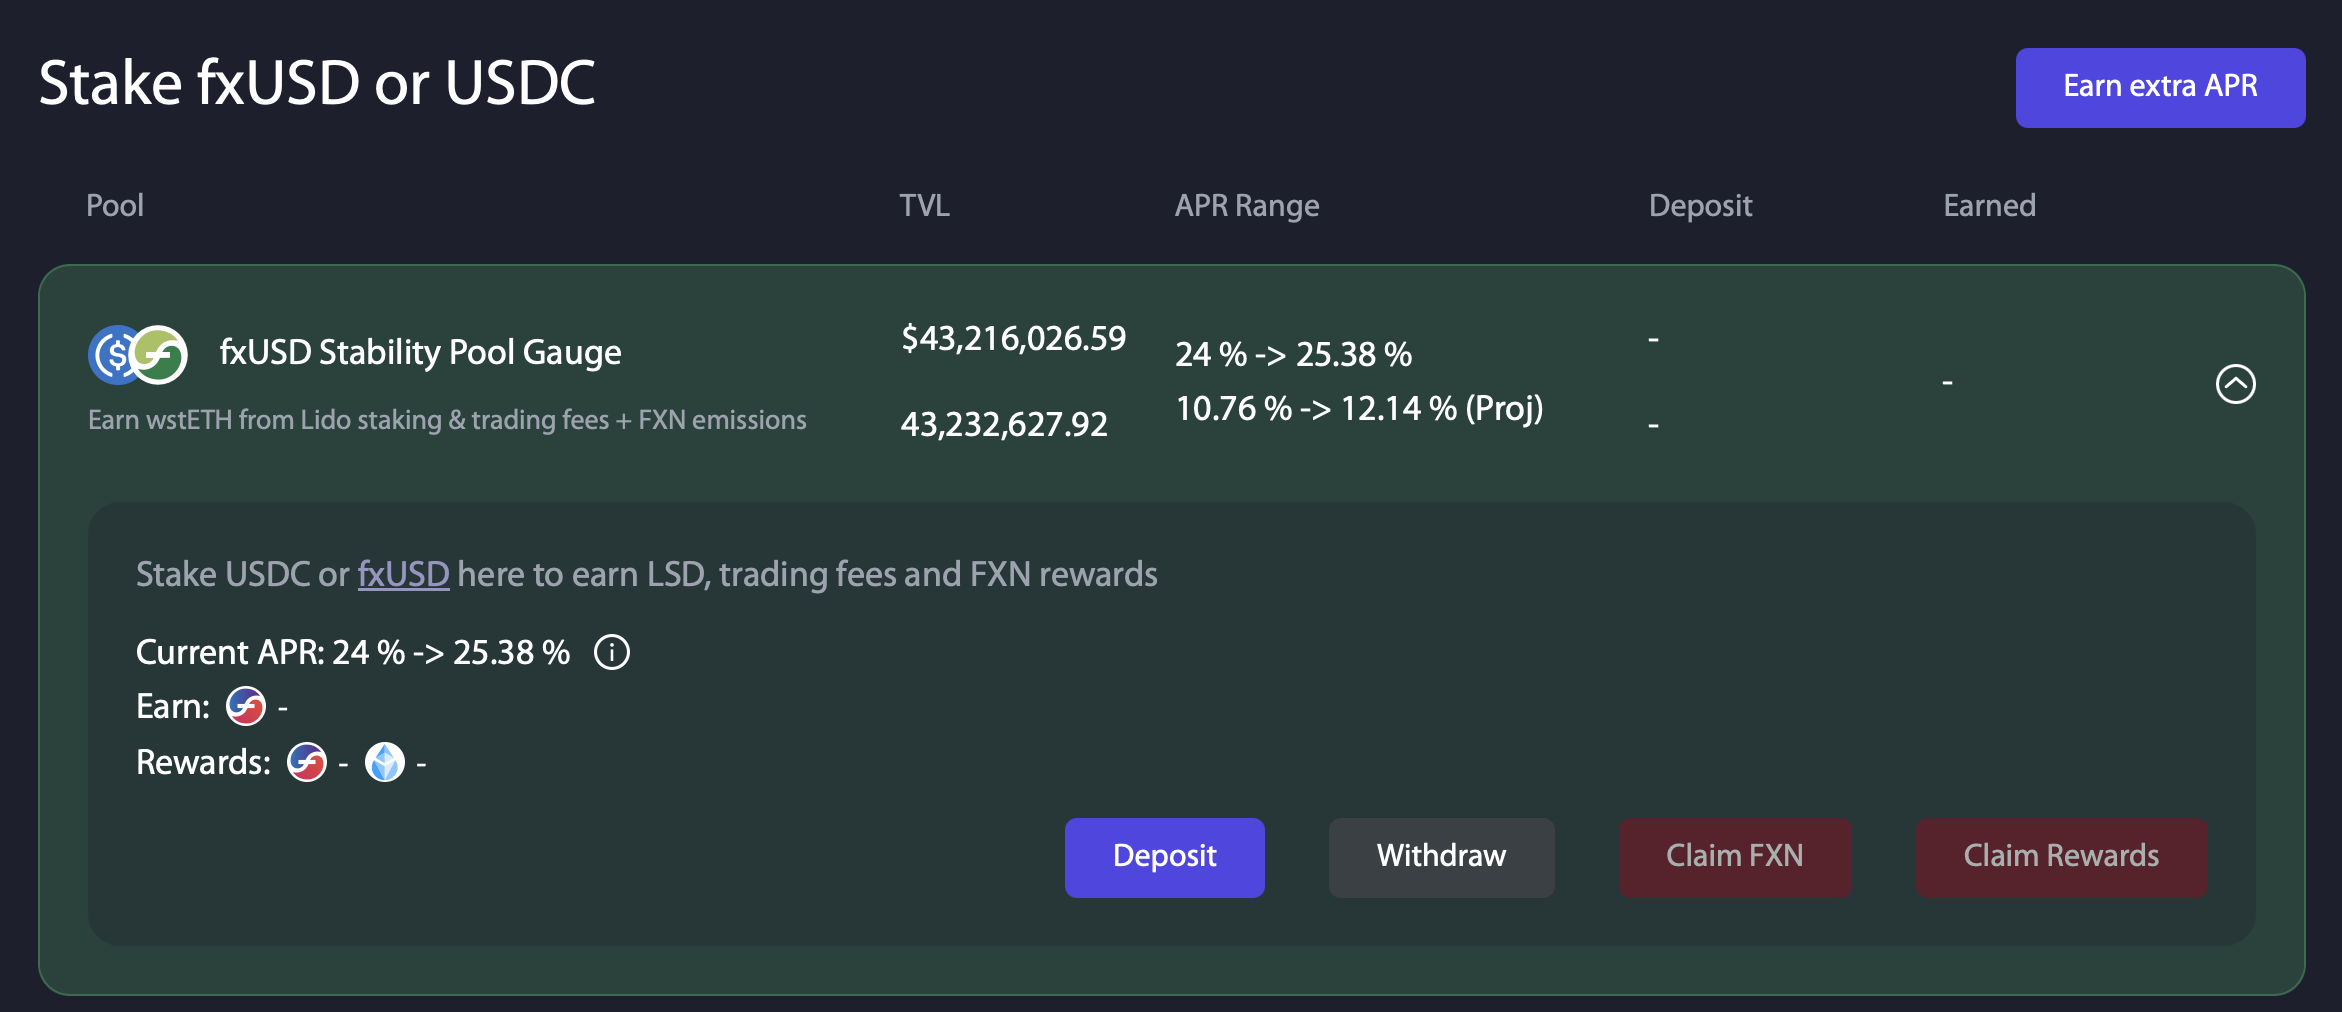
Task: Click the pool icon pair beside the gauge name
Action: pyautogui.click(x=138, y=352)
